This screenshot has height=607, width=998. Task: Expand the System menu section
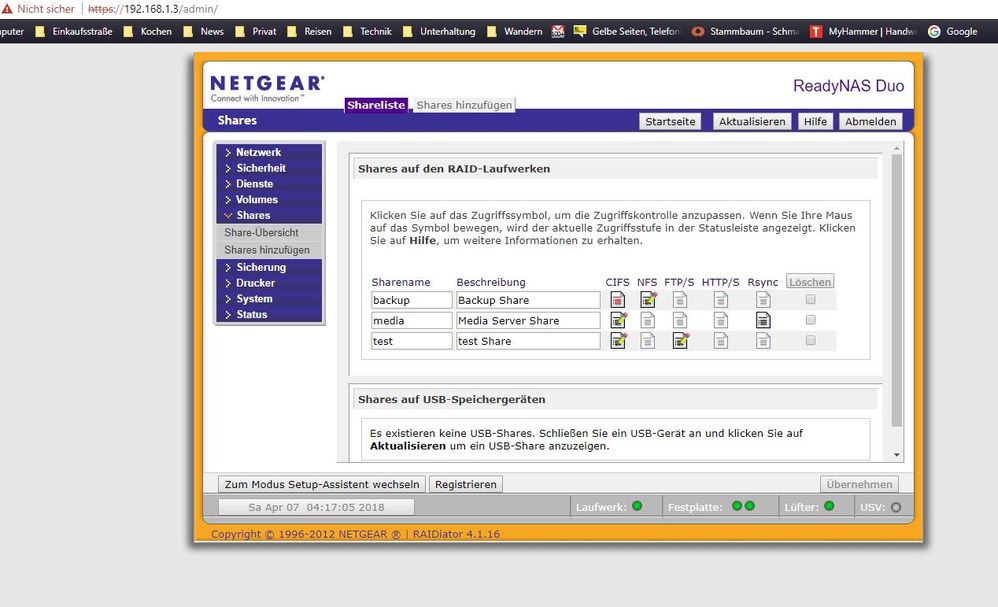269,298
